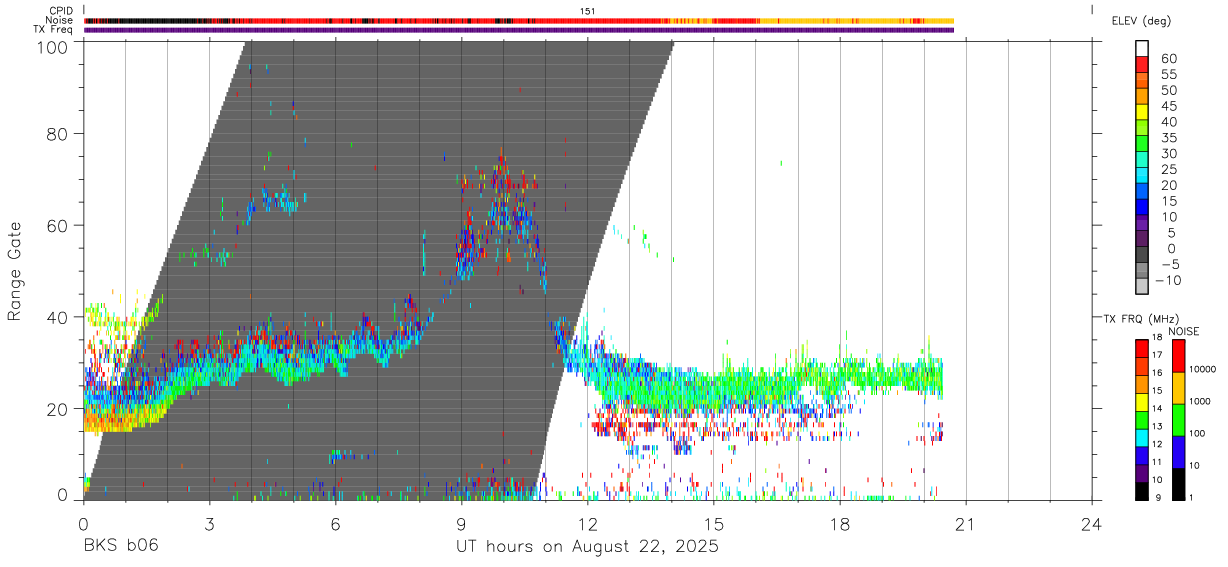Image resolution: width=1228 pixels, height=567 pixels.
Task: Click the CPID label
Action: [61, 10]
